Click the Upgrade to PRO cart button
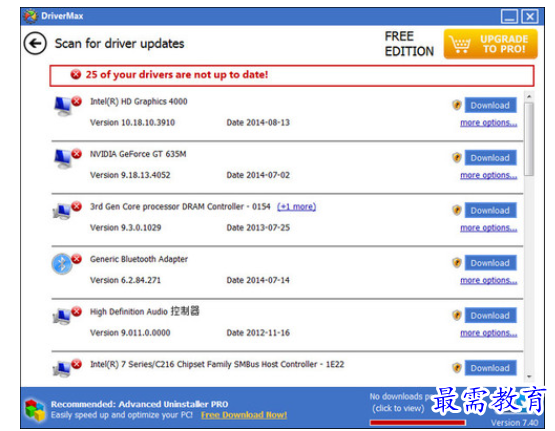555x431 pixels. [491, 44]
